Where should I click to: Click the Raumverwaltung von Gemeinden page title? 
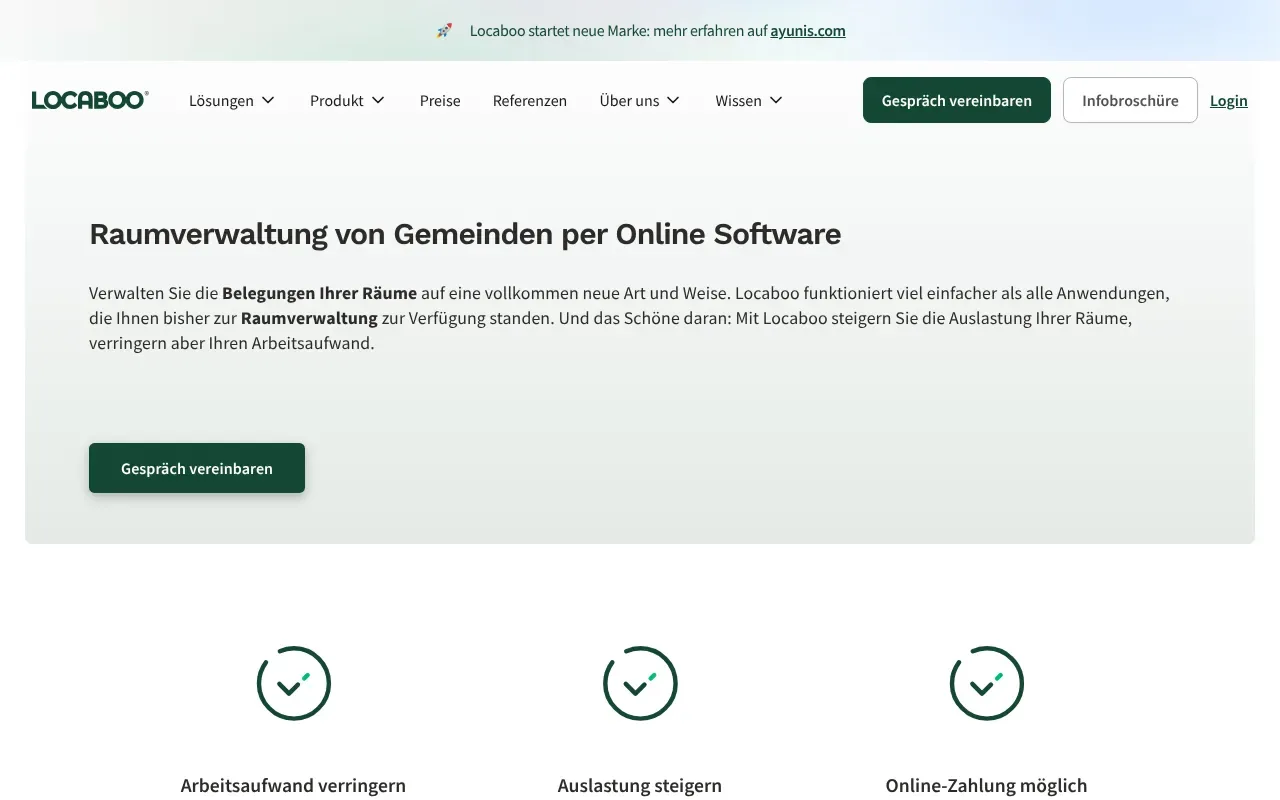465,234
